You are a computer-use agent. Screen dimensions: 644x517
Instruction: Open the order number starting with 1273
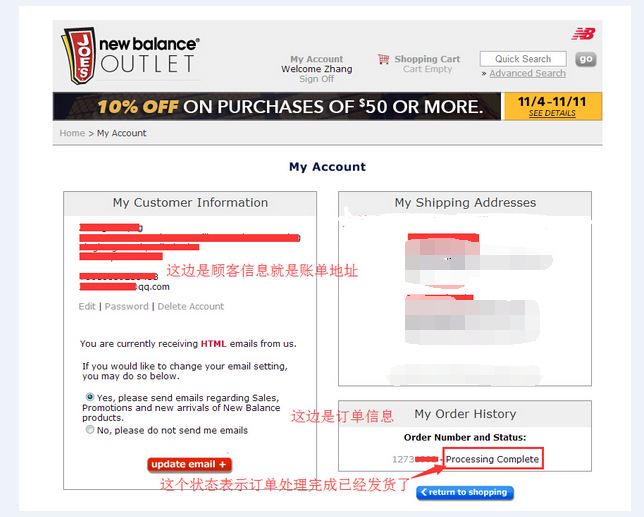pos(415,459)
